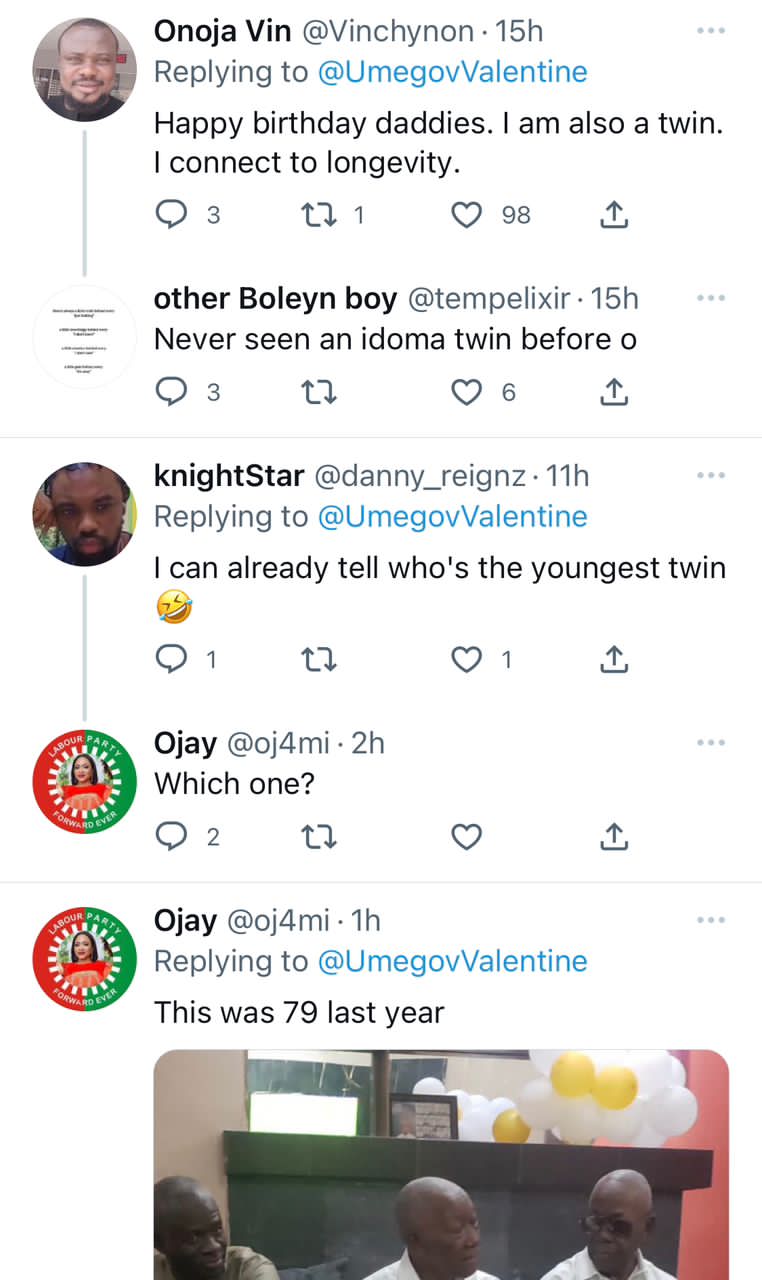The width and height of the screenshot is (762, 1280).
Task: Share Ojay's "Which one?" tweet
Action: tap(614, 837)
